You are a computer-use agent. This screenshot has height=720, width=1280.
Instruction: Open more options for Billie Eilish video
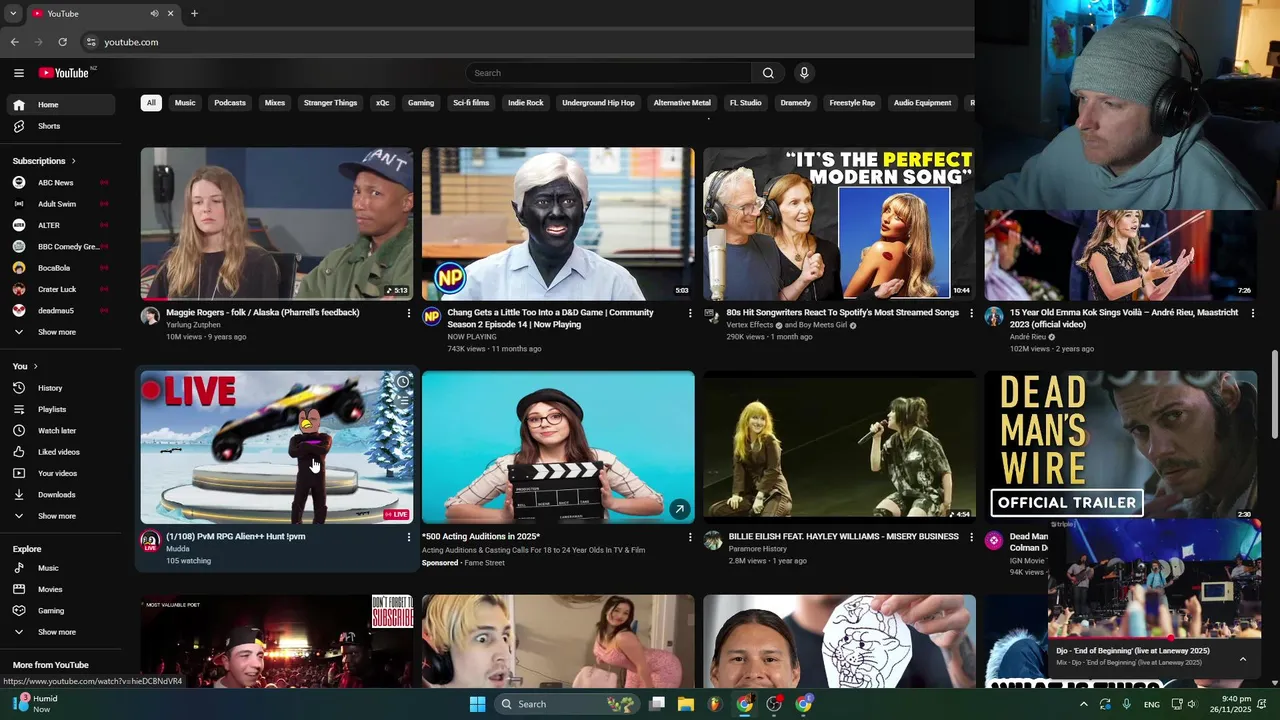tap(971, 537)
